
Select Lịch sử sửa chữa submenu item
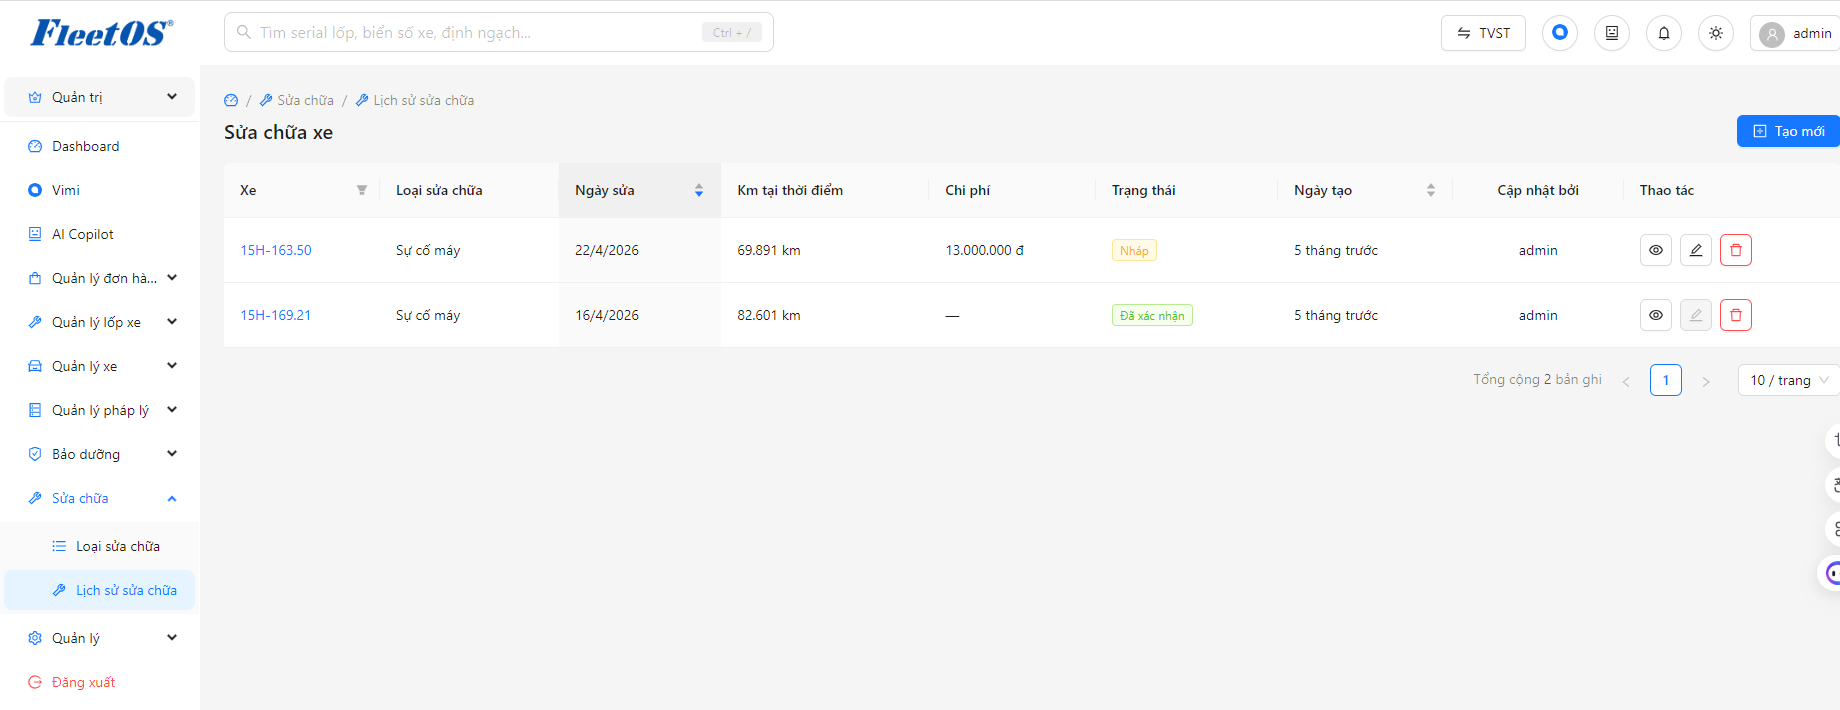(100, 590)
